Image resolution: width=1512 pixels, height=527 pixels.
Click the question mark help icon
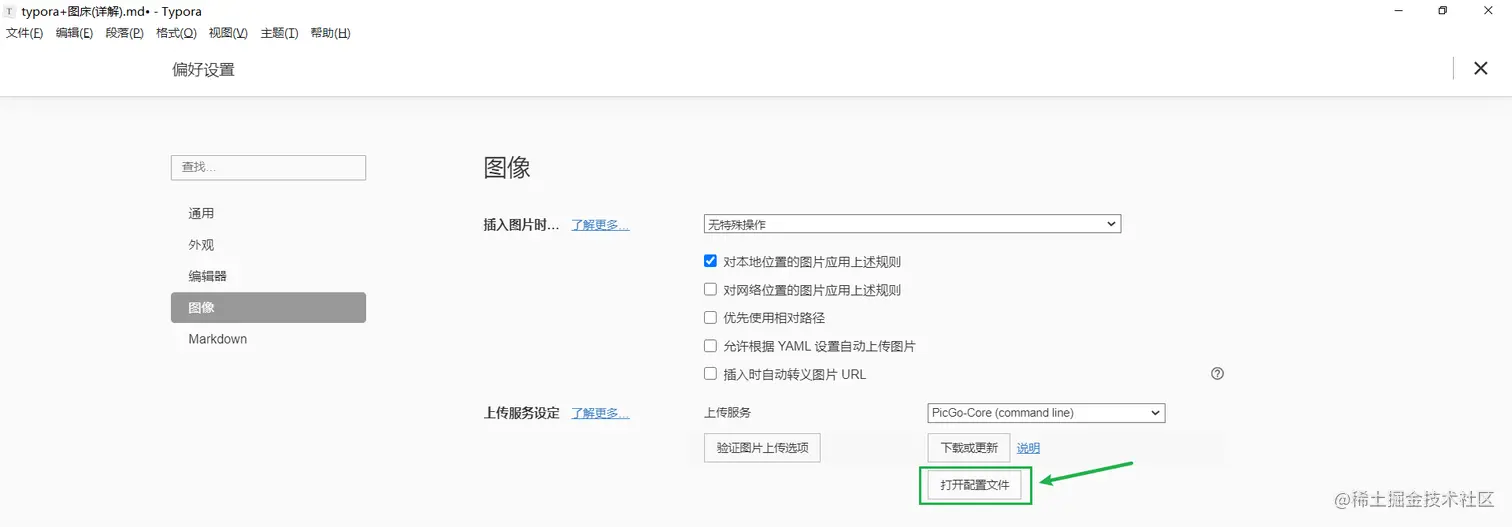1217,374
